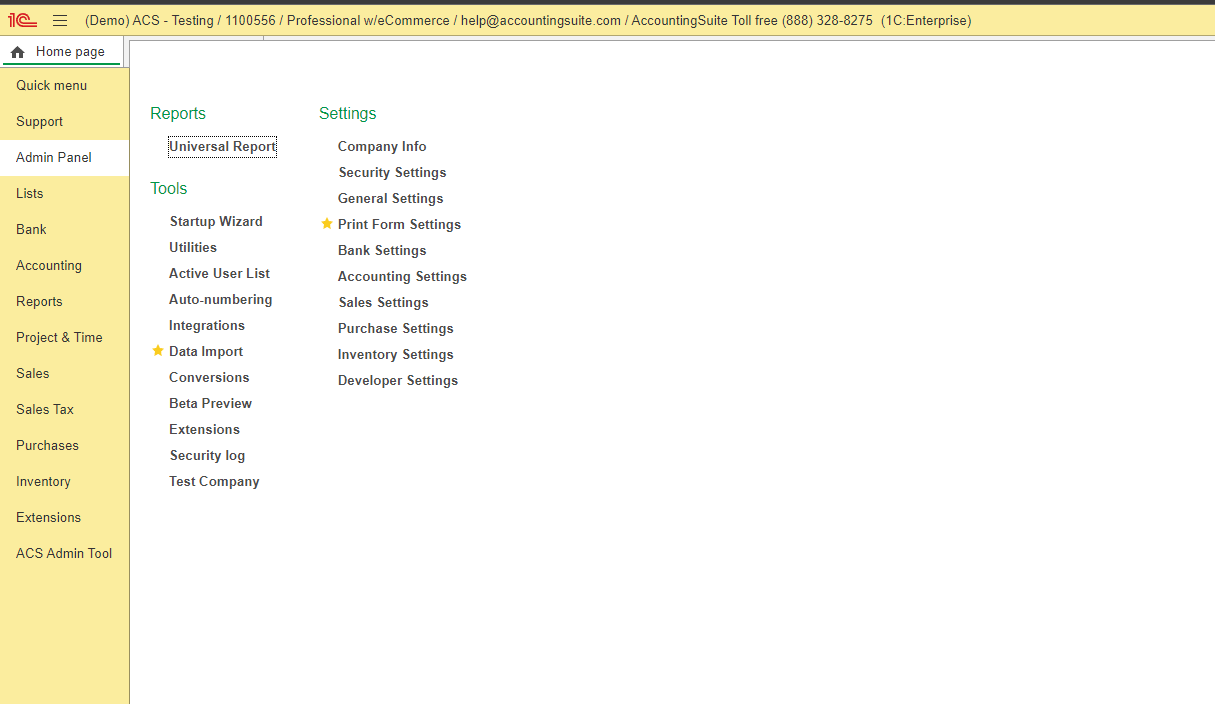
Task: Open the hamburger main menu
Action: [x=60, y=20]
